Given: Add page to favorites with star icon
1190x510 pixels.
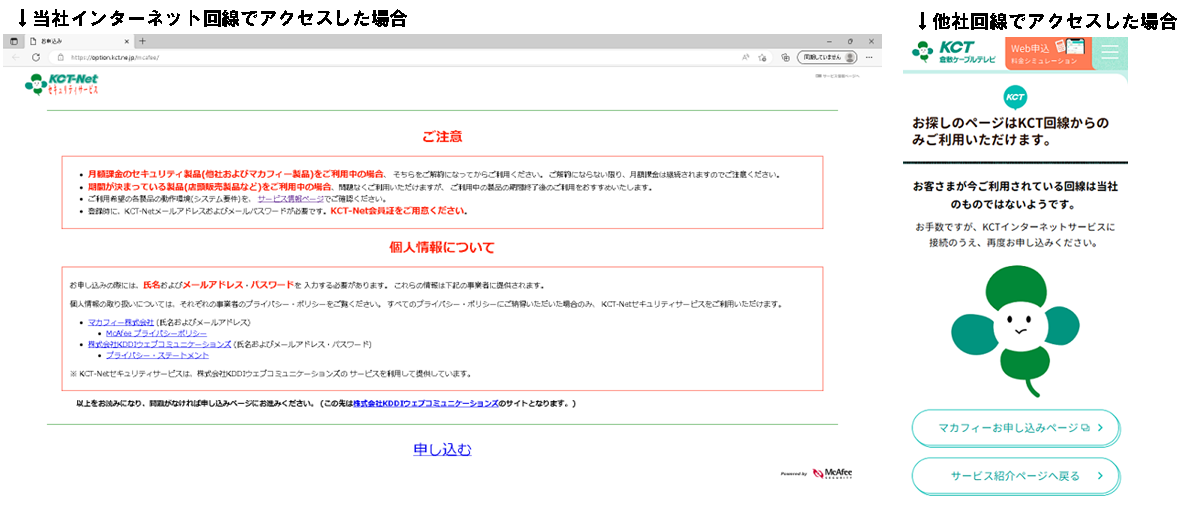Looking at the screenshot, I should pos(761,57).
